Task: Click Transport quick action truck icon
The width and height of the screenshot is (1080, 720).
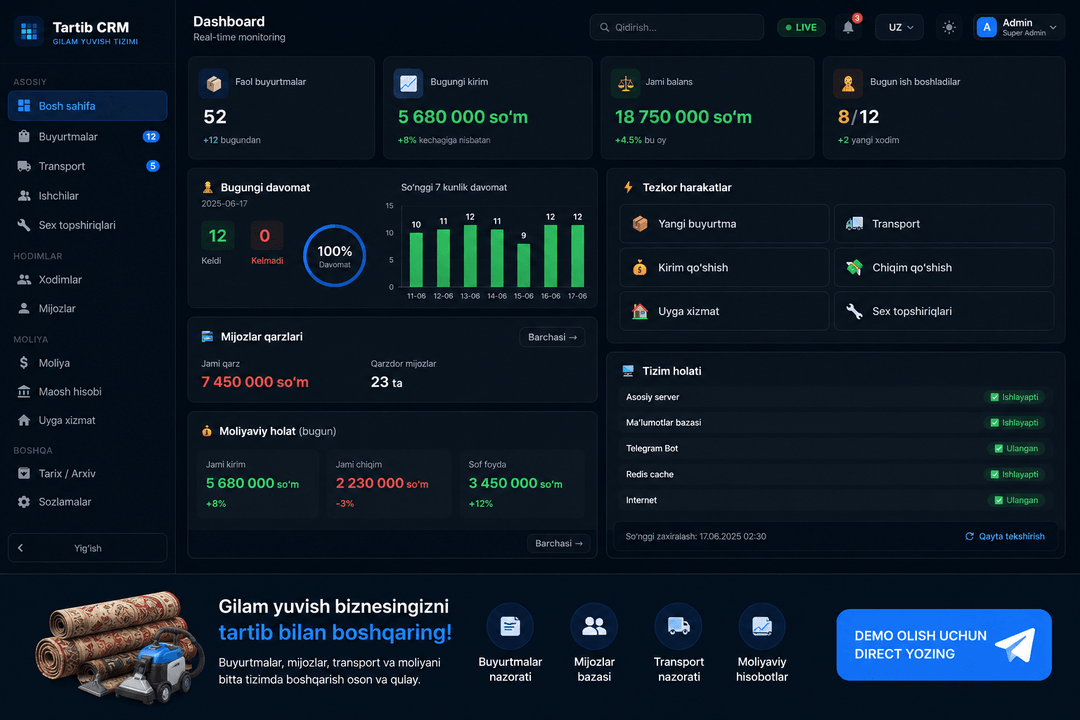Action: tap(854, 223)
